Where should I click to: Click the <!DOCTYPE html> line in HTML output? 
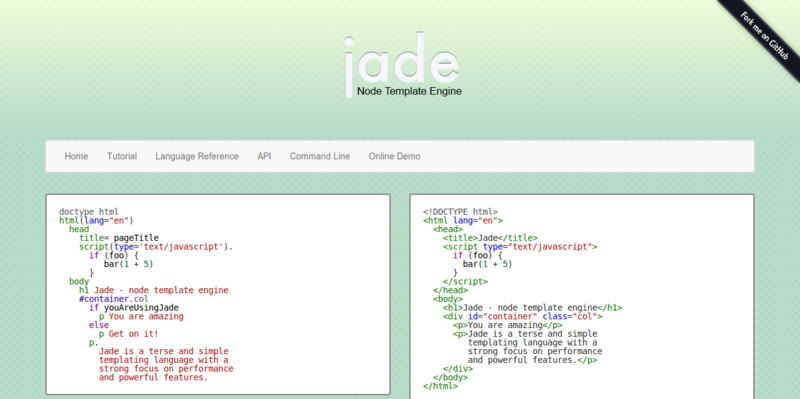tap(460, 212)
